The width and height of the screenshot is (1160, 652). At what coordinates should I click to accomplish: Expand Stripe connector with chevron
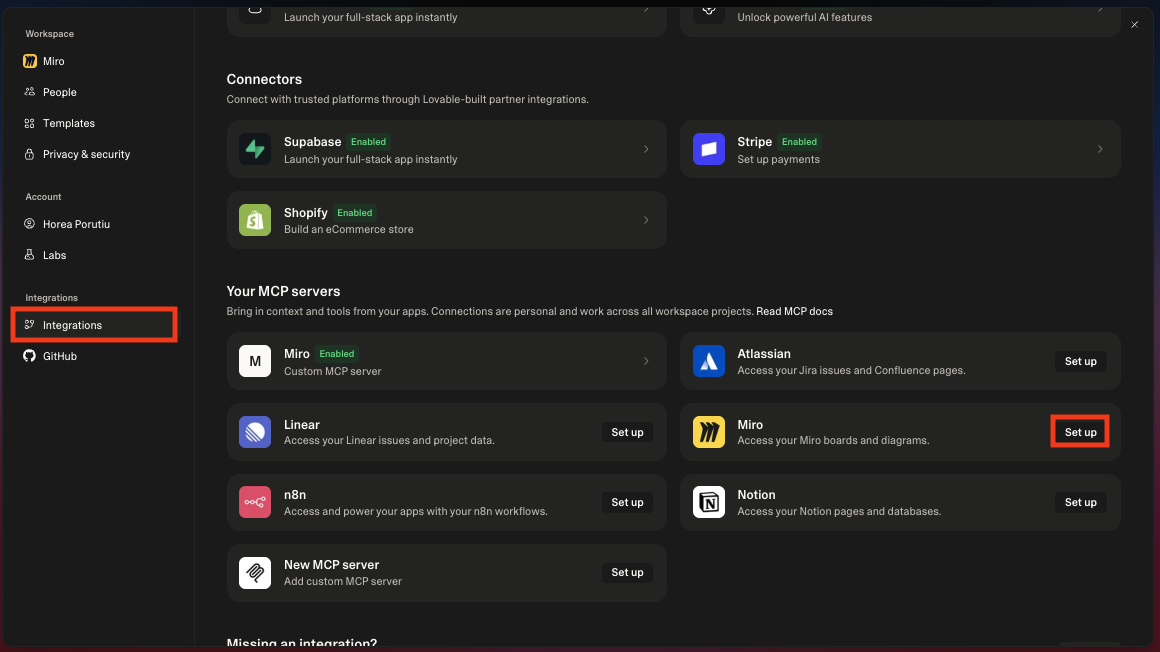pyautogui.click(x=1100, y=149)
